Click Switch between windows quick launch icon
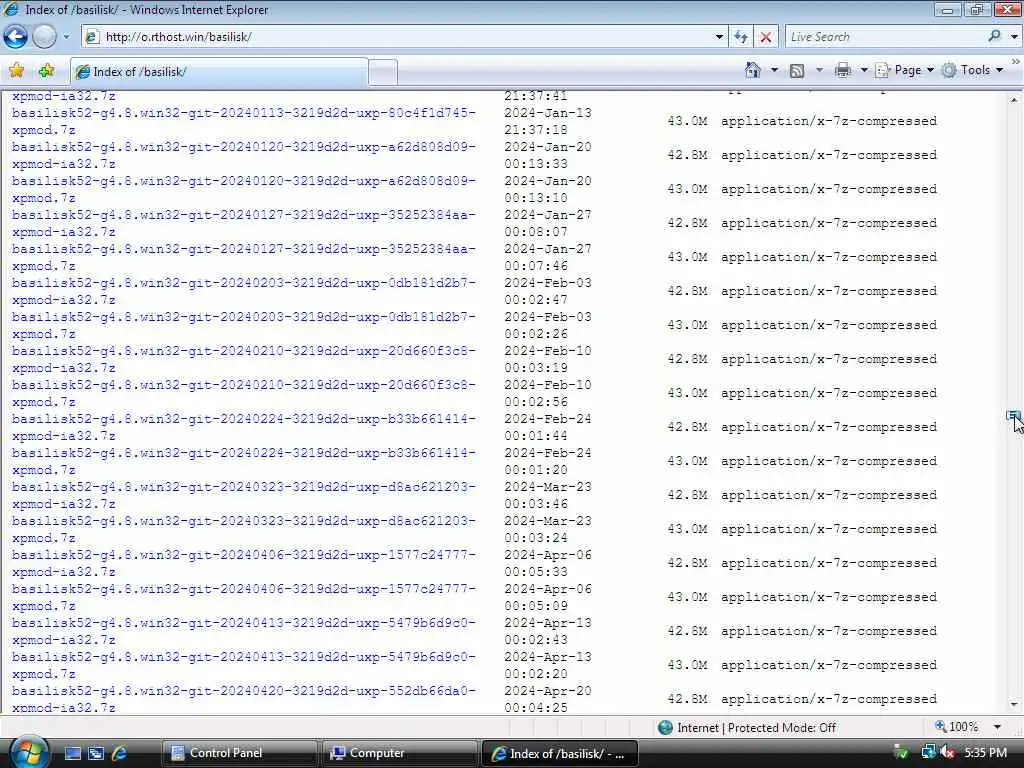Image resolution: width=1024 pixels, height=768 pixels. coord(96,753)
